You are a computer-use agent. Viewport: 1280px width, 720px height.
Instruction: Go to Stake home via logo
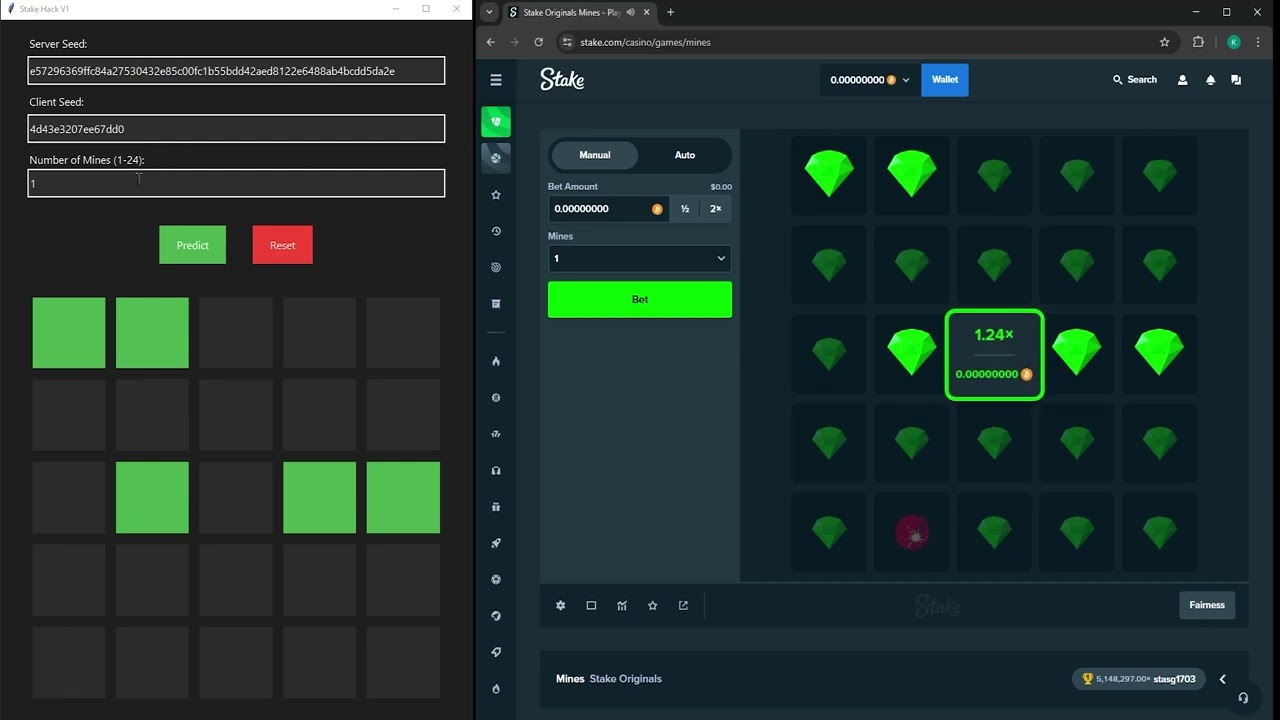click(562, 80)
